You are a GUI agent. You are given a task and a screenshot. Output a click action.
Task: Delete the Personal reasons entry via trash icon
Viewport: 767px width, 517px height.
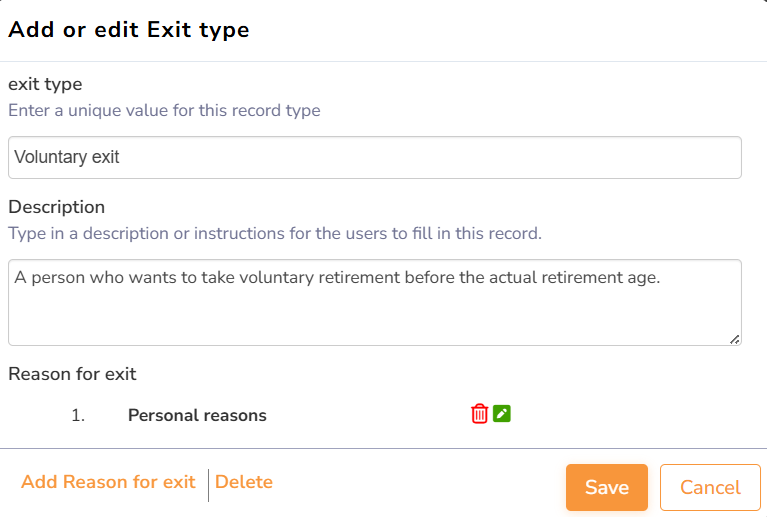click(x=479, y=414)
